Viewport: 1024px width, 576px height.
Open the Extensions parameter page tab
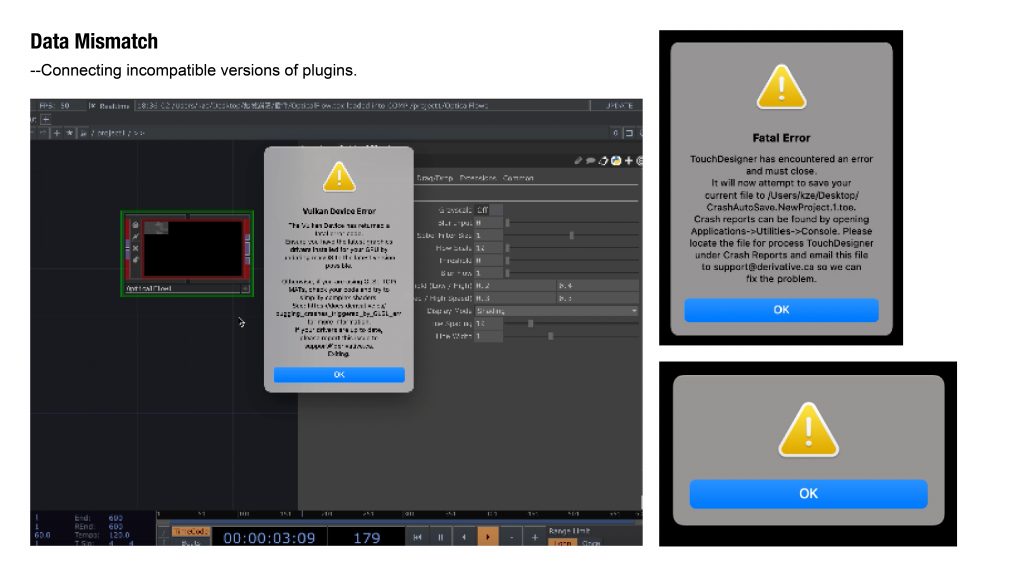point(477,178)
